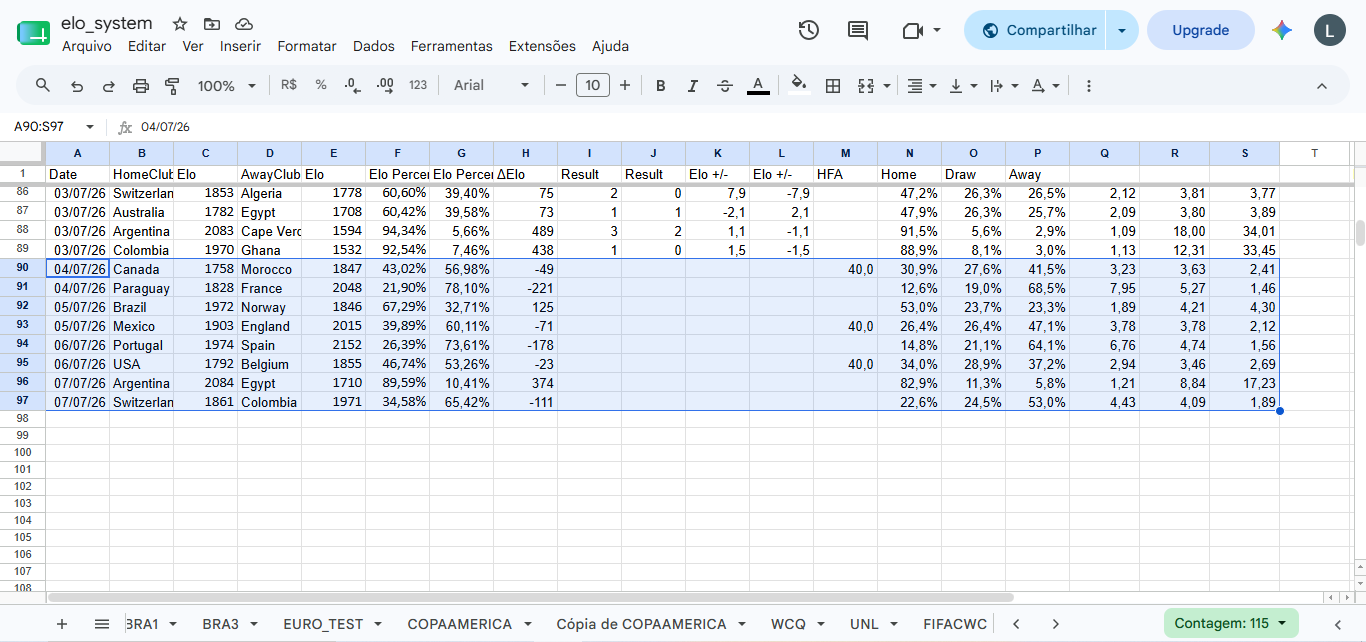This screenshot has width=1366, height=642.
Task: Open the merge cells dropdown
Action: pos(886,86)
